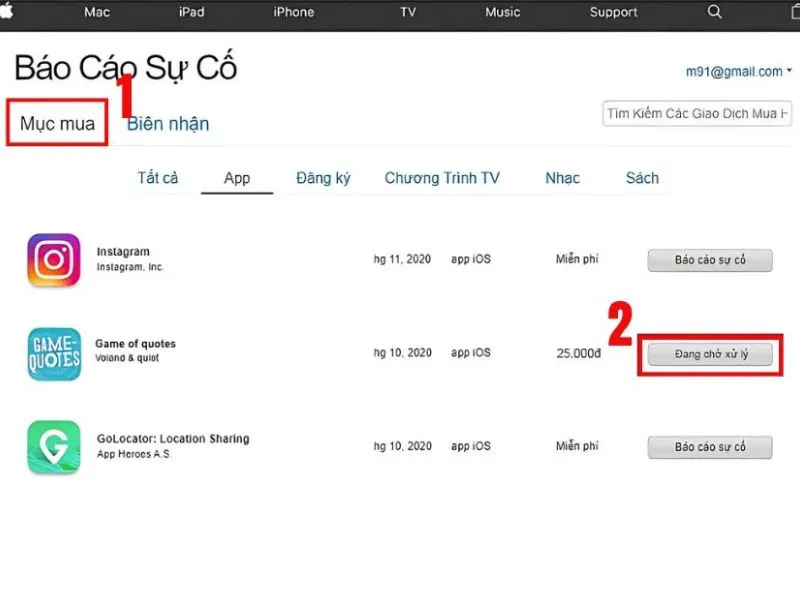The height and width of the screenshot is (600, 800).
Task: Open the Mac menu item
Action: point(97,12)
